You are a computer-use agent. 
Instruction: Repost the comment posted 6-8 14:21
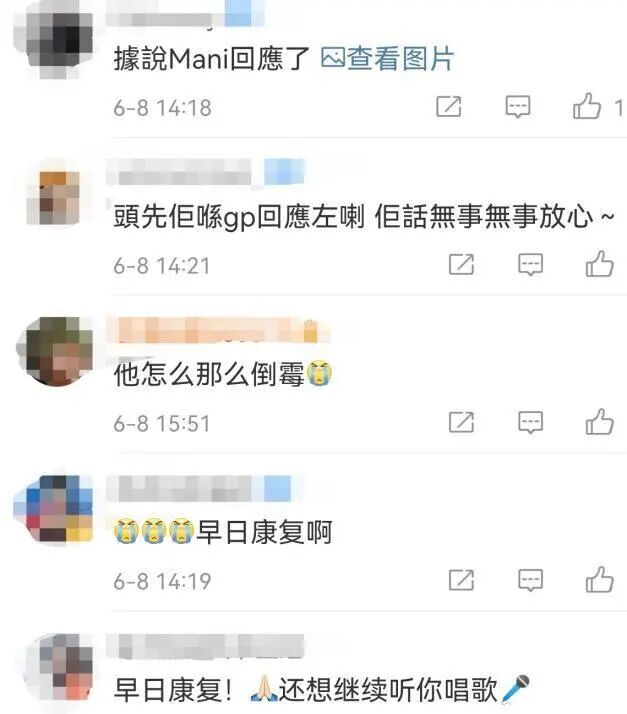462,265
